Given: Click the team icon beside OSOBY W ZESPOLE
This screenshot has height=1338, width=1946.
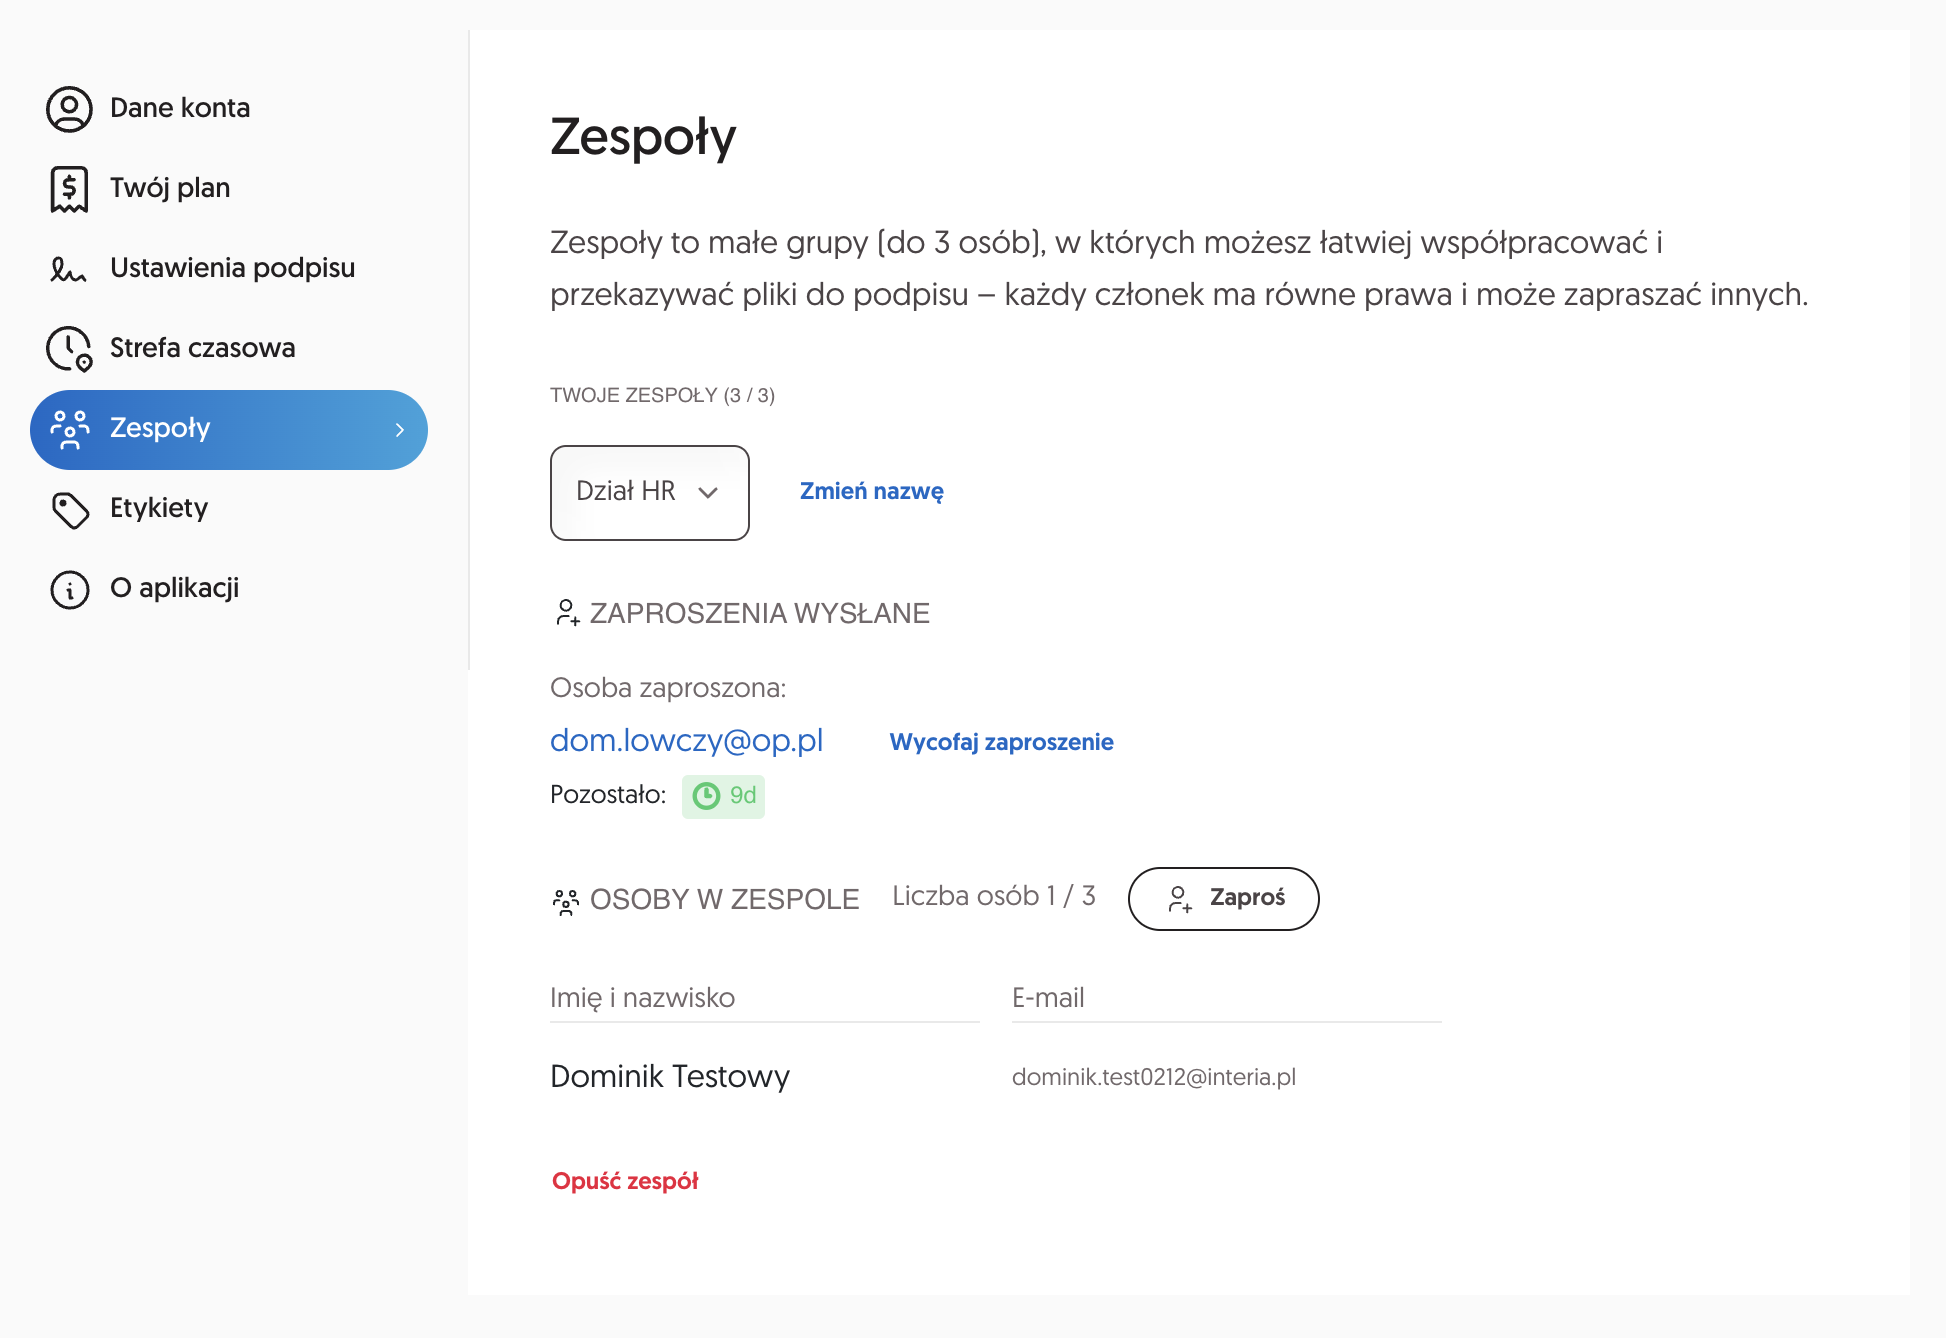Looking at the screenshot, I should coord(566,902).
